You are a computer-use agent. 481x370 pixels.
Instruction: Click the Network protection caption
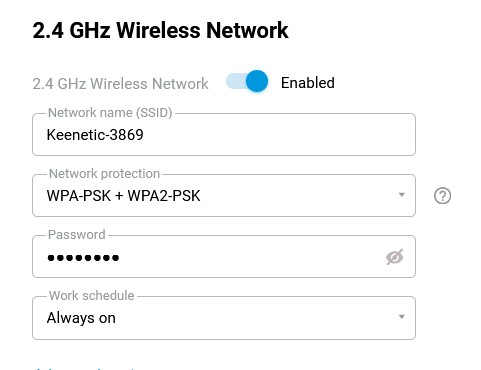[x=104, y=174]
